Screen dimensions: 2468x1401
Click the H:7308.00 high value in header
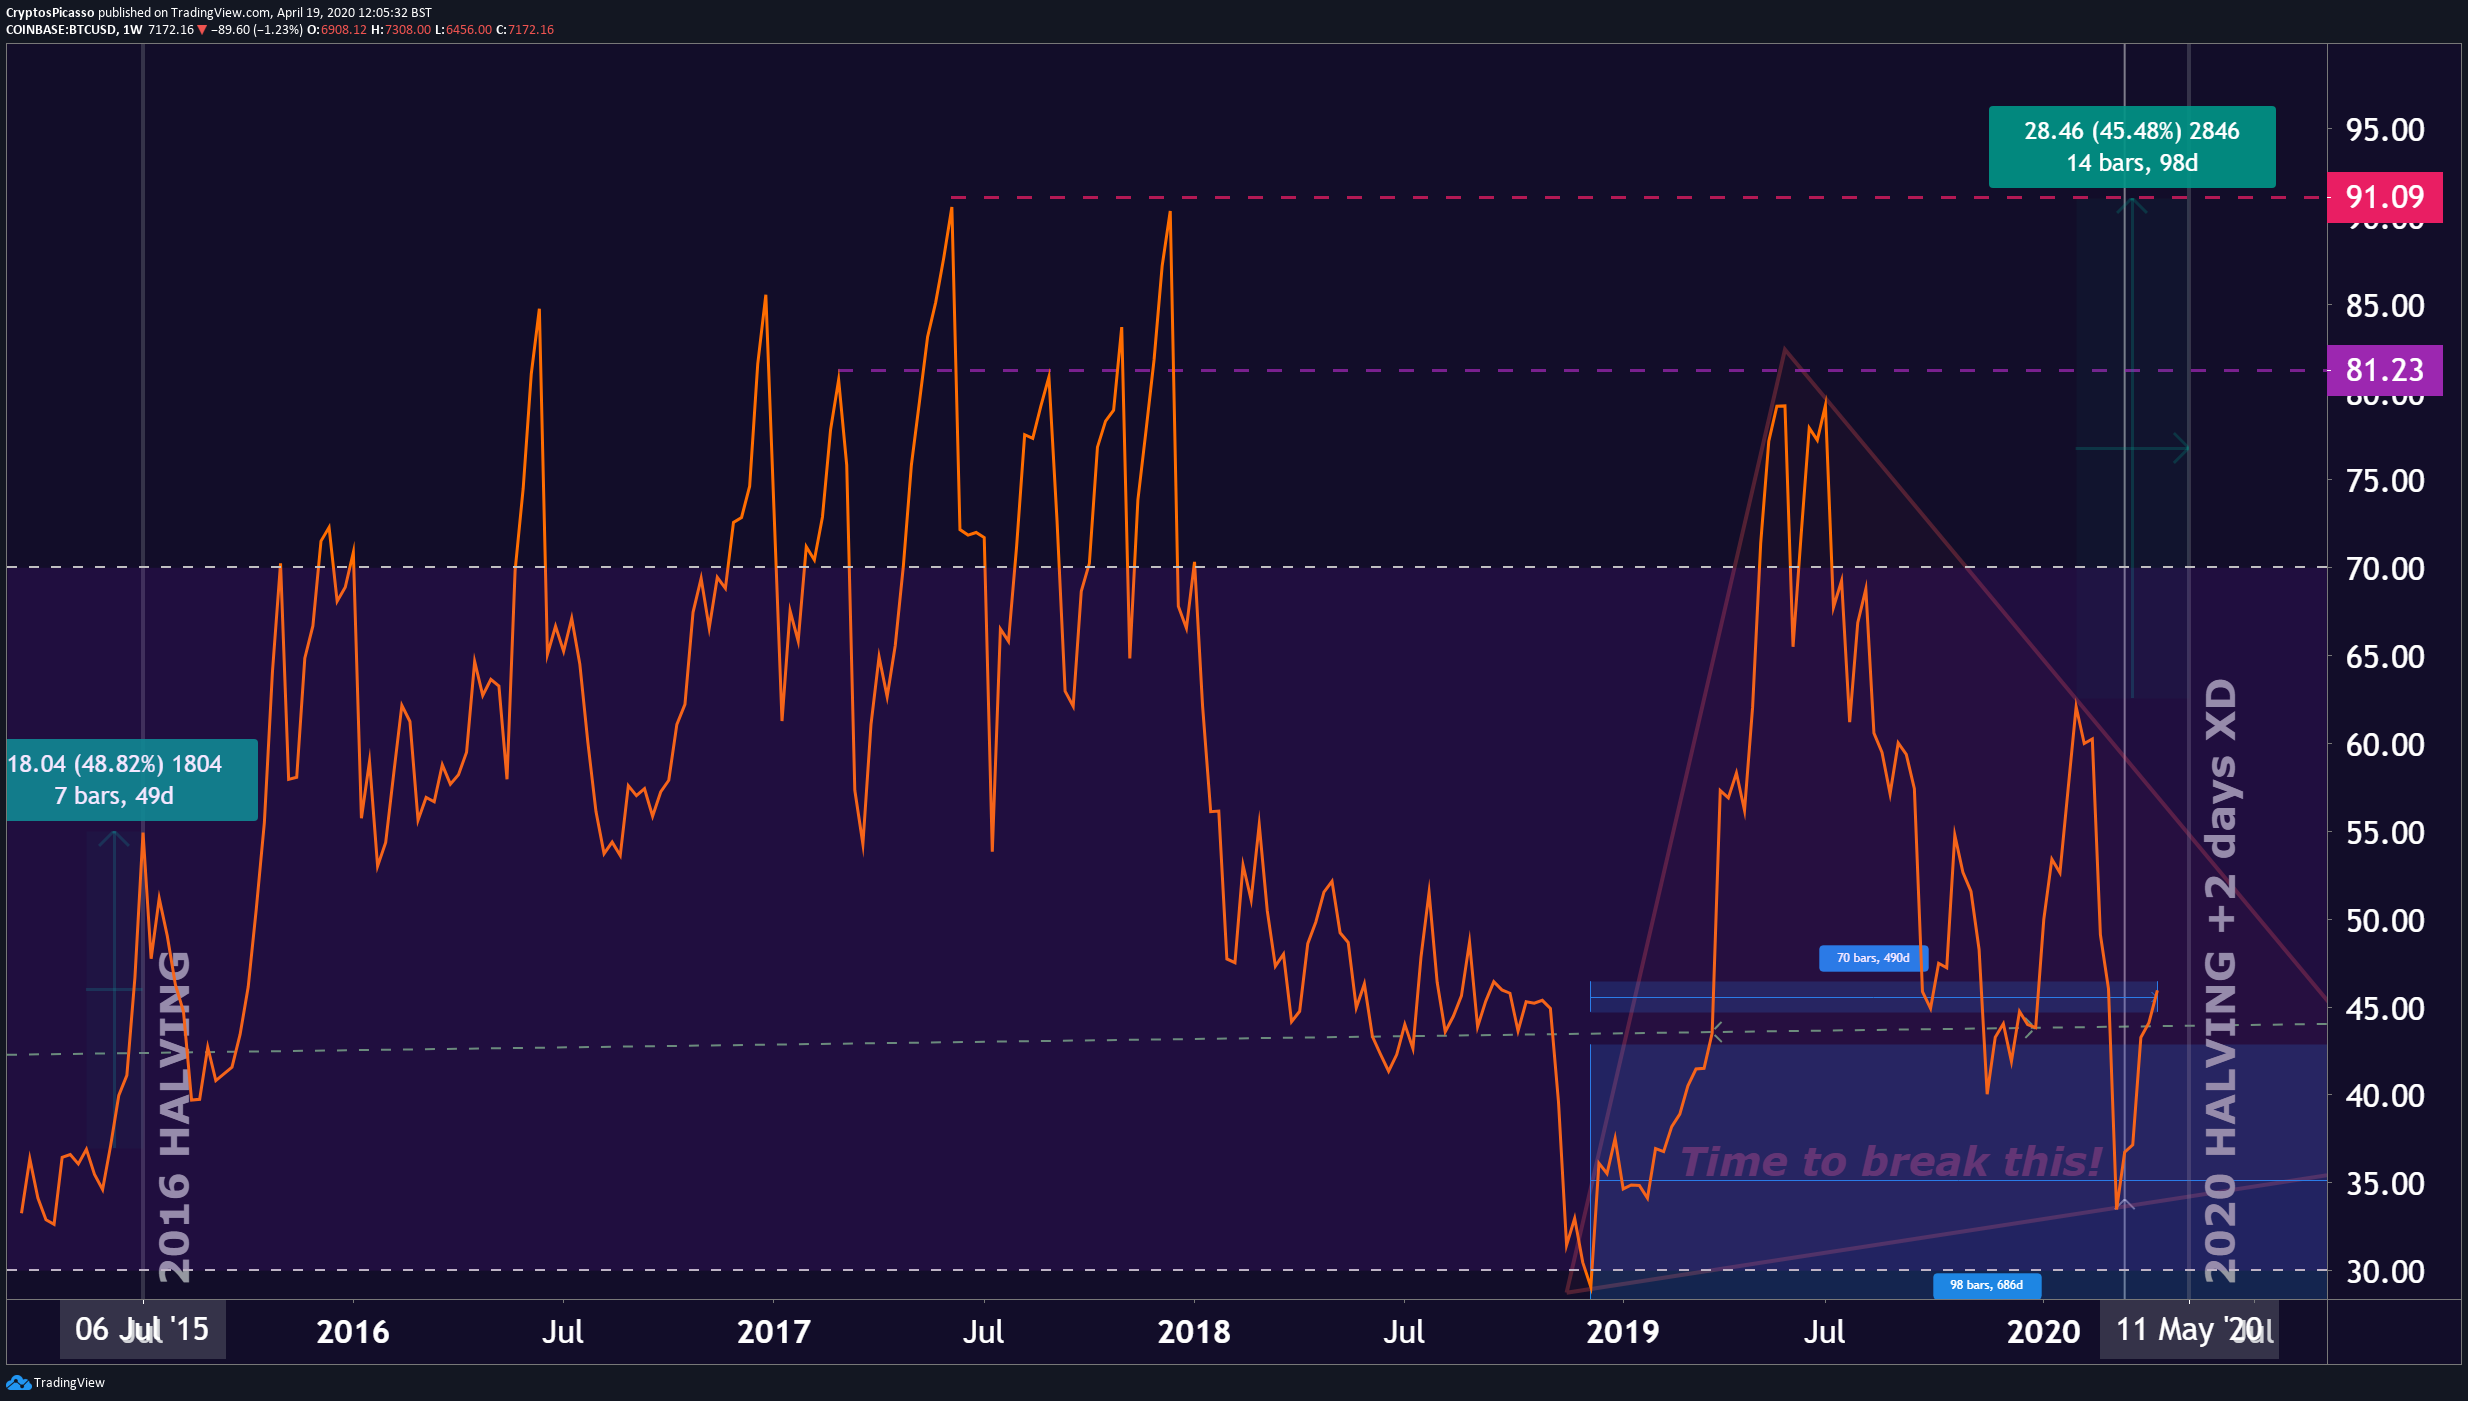(401, 30)
